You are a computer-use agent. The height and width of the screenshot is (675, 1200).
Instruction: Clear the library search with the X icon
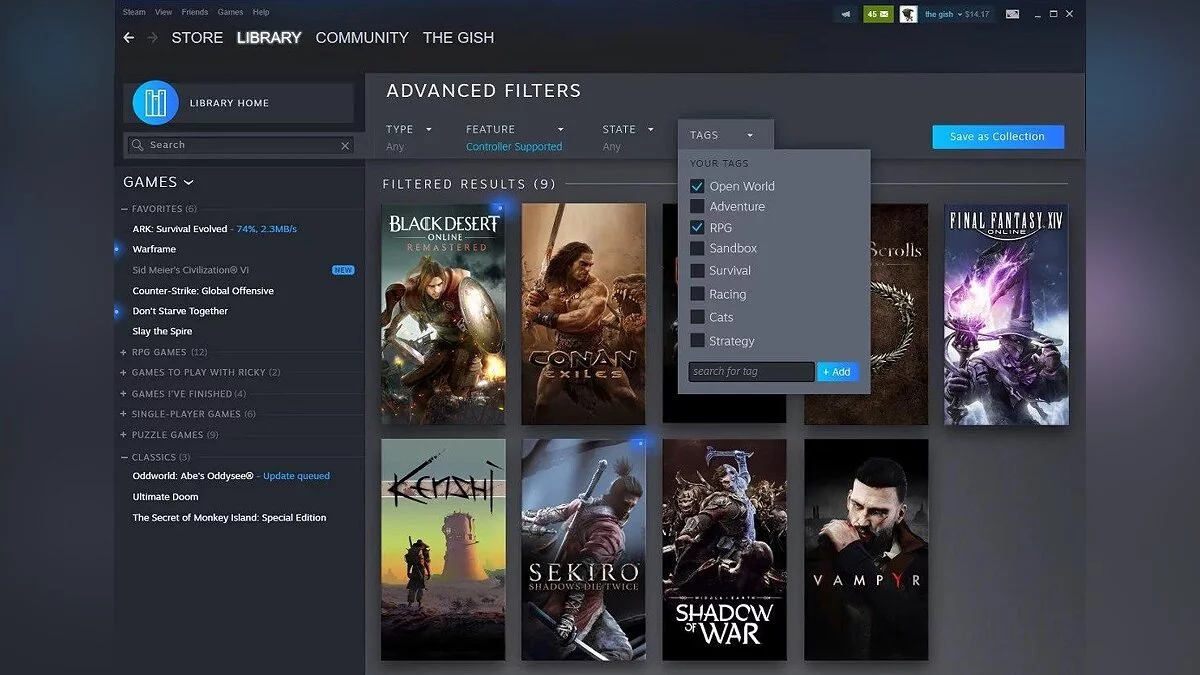(345, 145)
